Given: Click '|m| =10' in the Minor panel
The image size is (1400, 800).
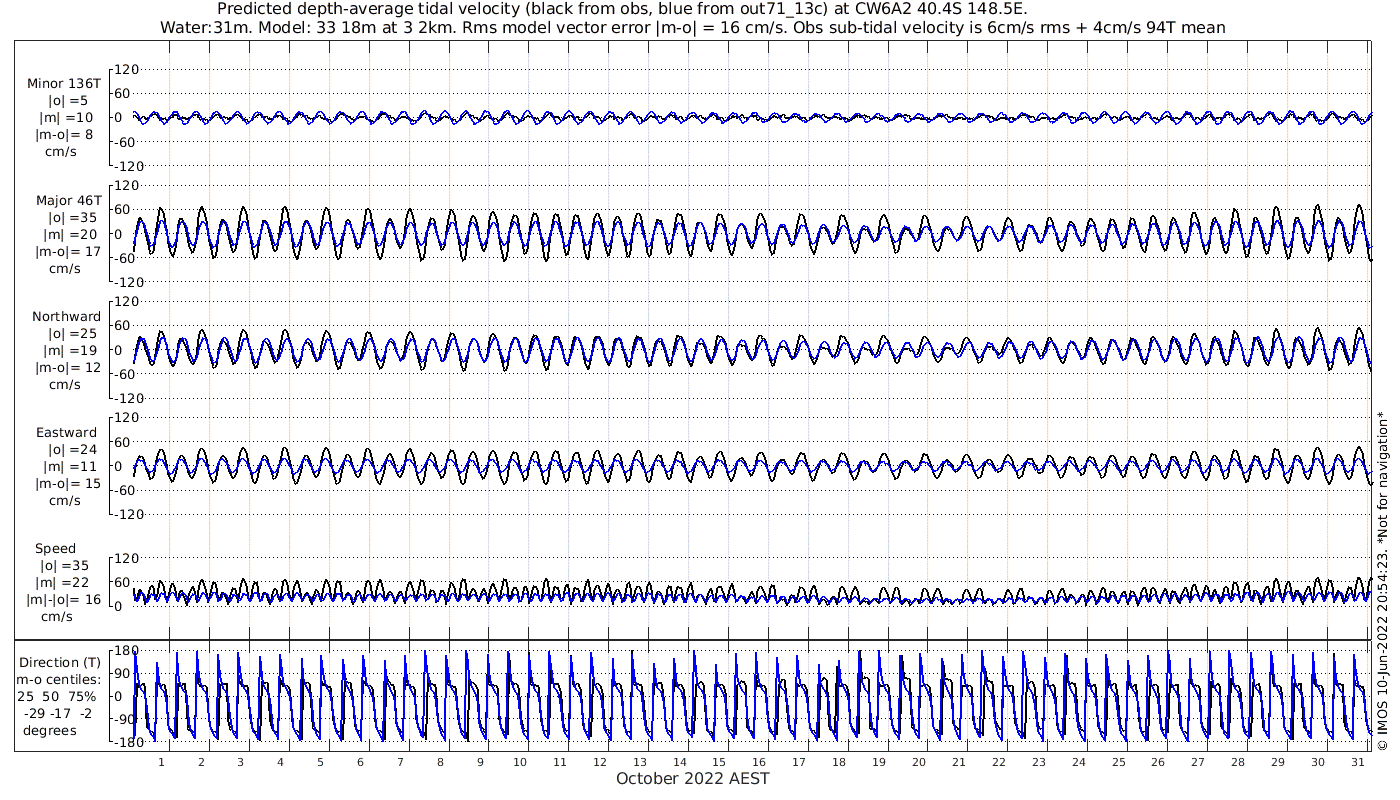Looking at the screenshot, I should click(x=68, y=118).
